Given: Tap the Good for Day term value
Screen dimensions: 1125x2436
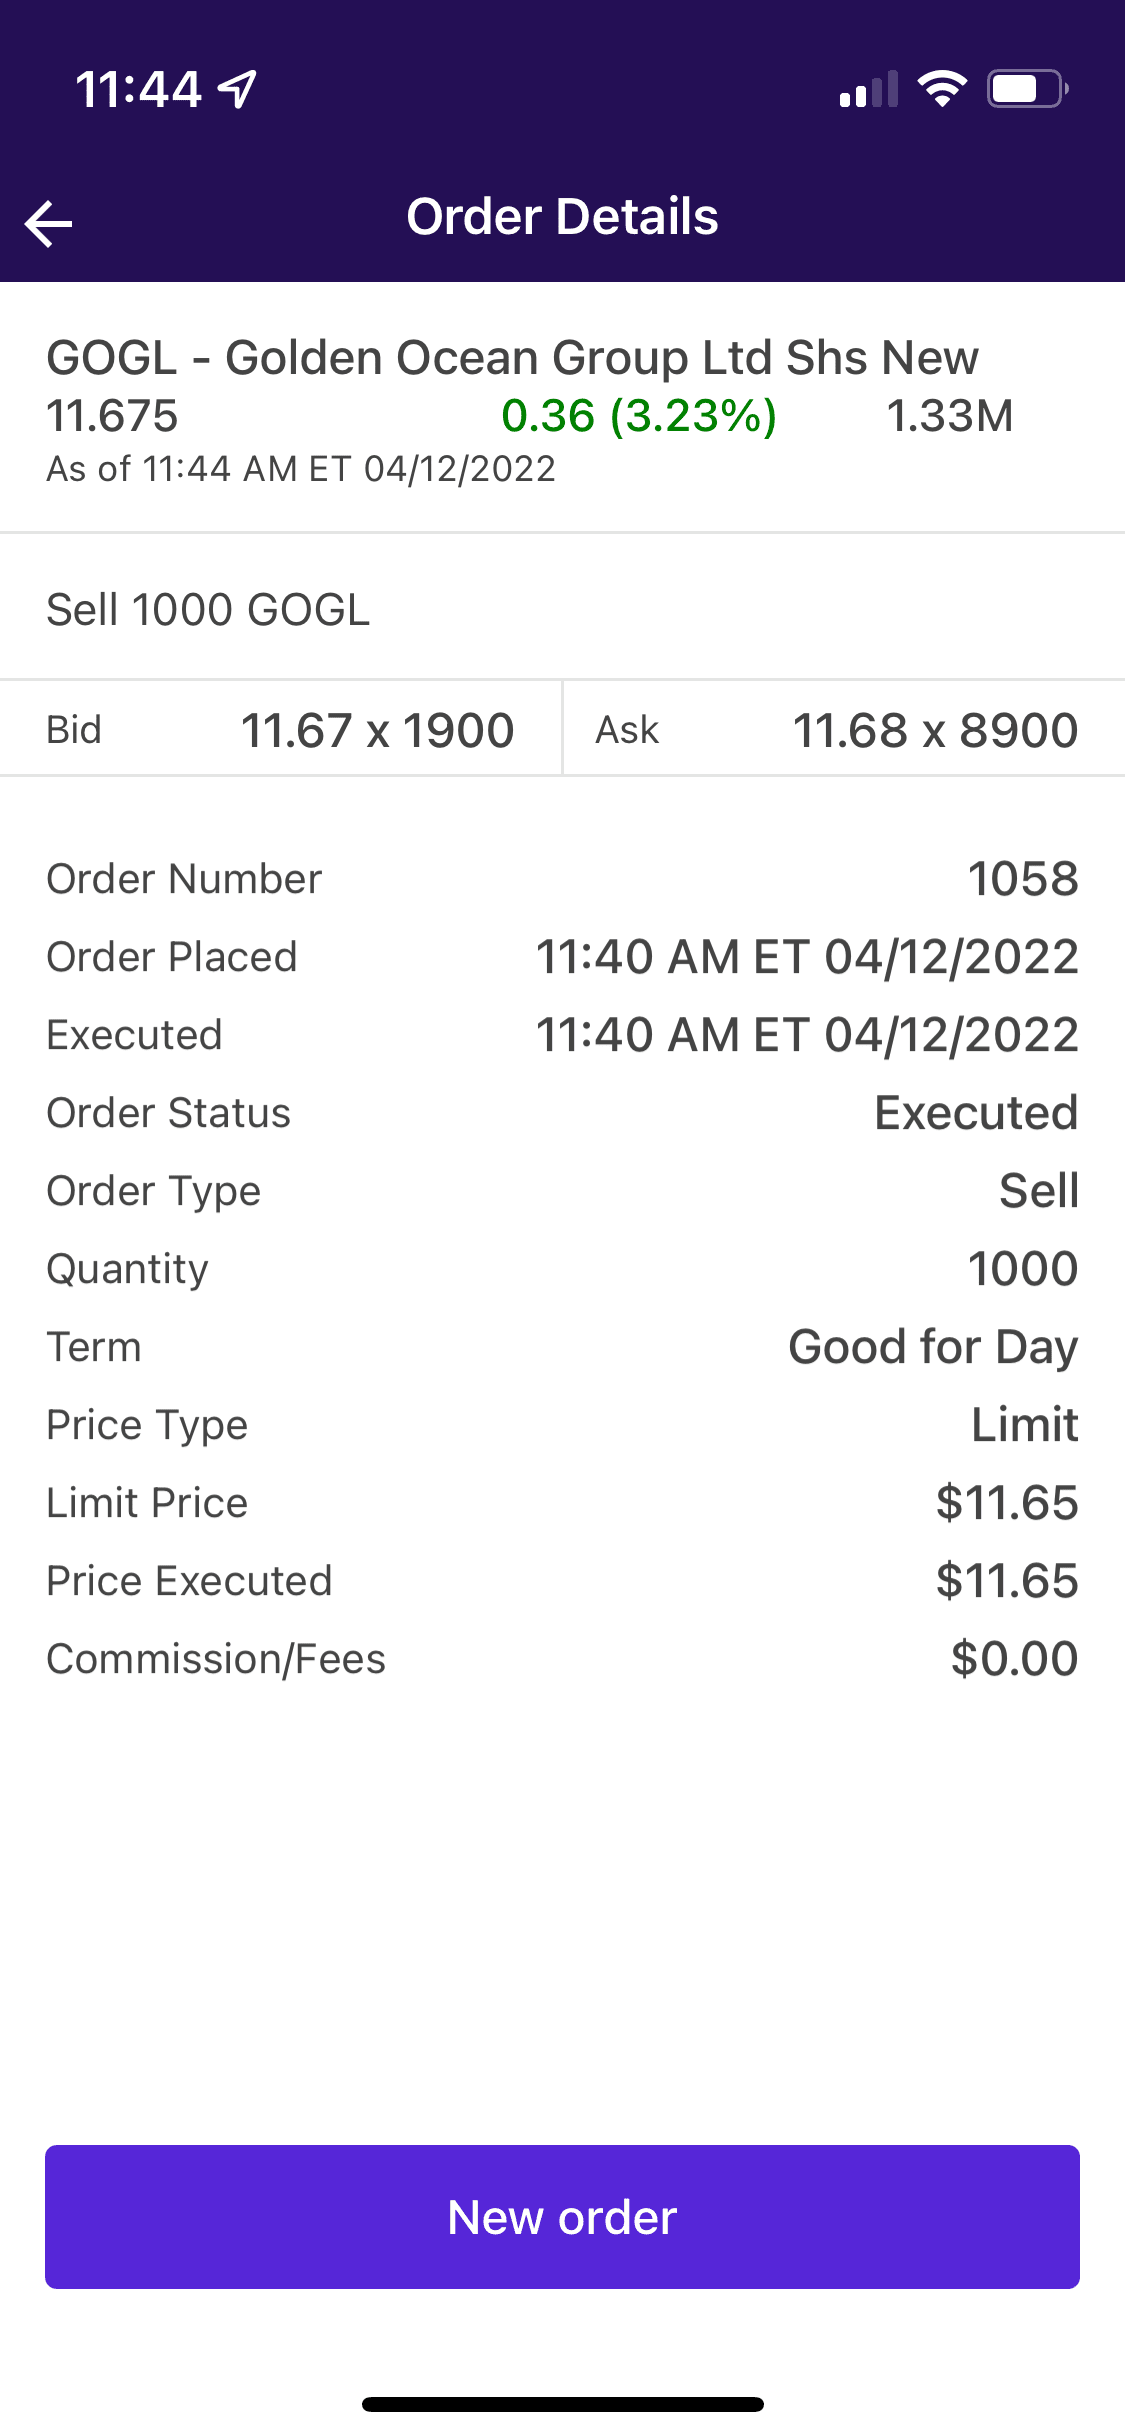Looking at the screenshot, I should [932, 1347].
